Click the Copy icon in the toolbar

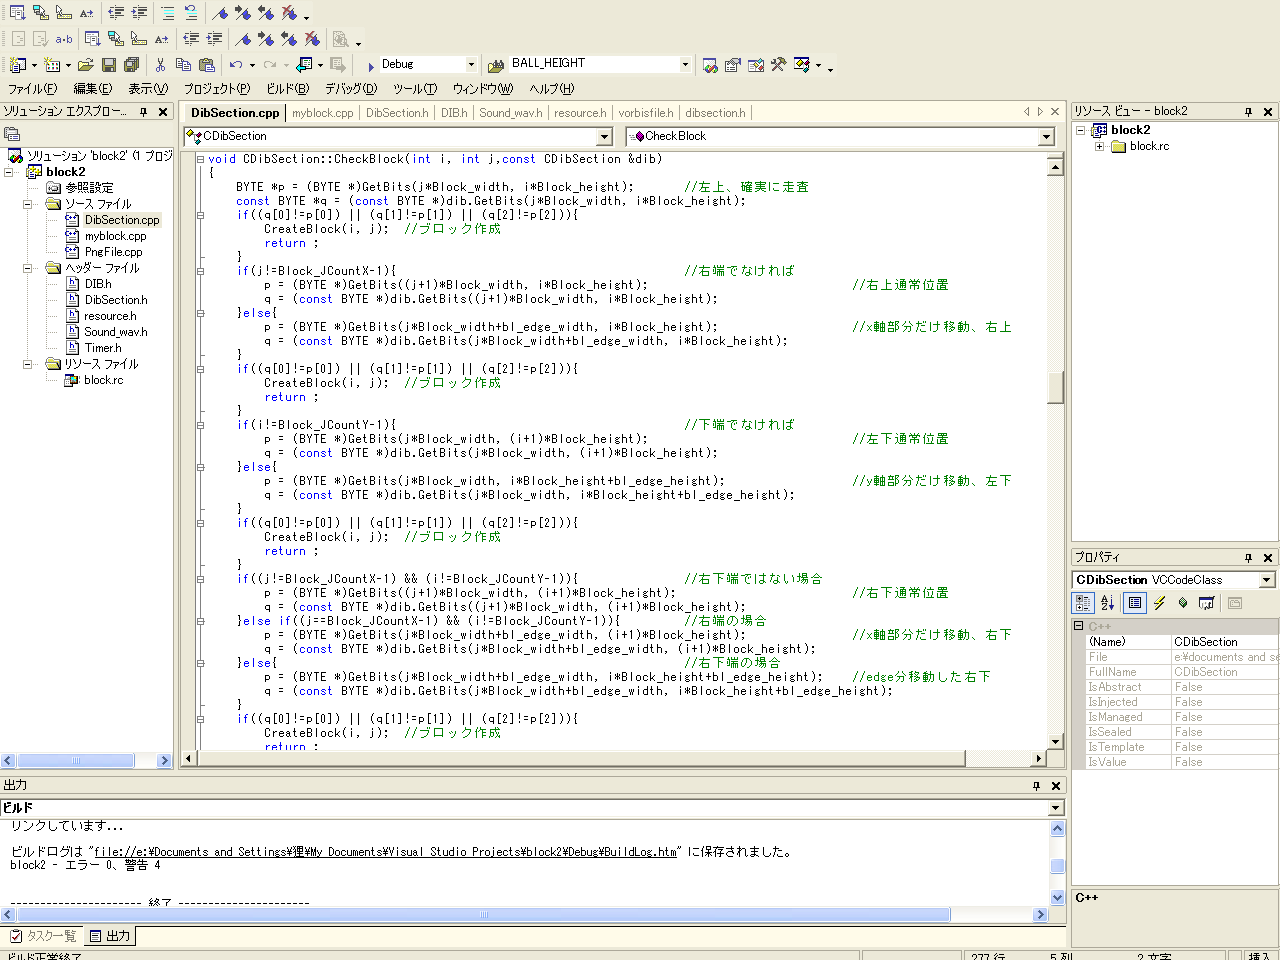tap(183, 65)
